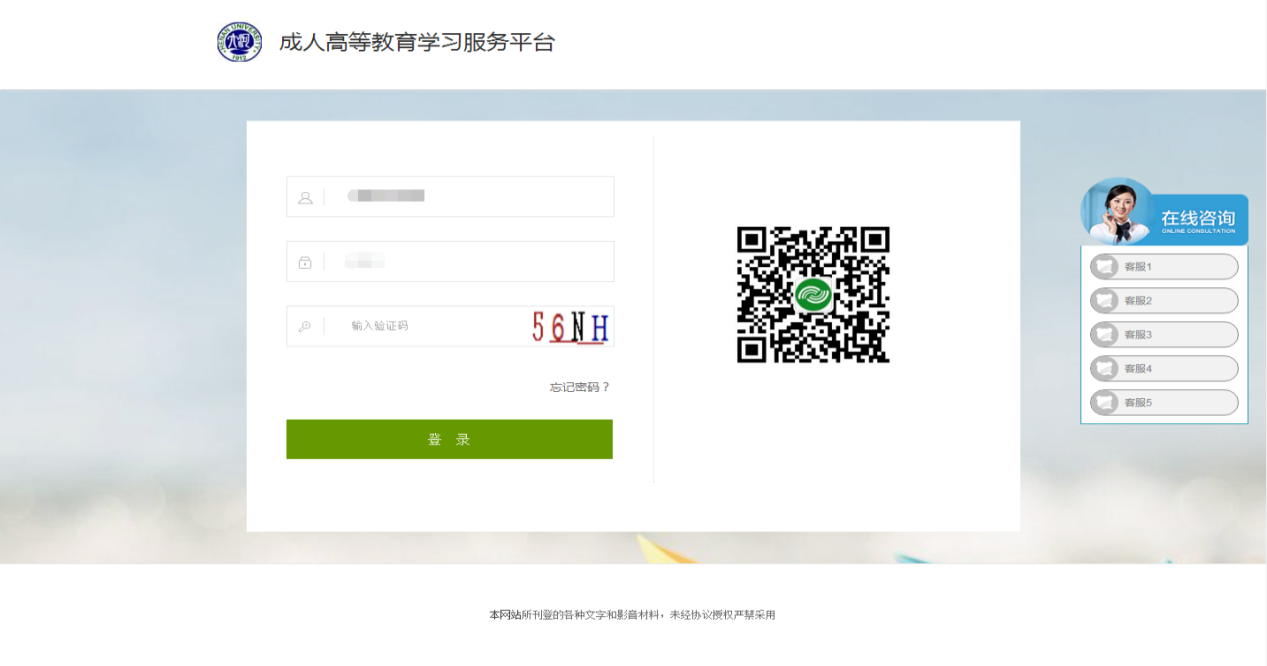
Task: Open the 忘记密码？ link
Action: [580, 387]
